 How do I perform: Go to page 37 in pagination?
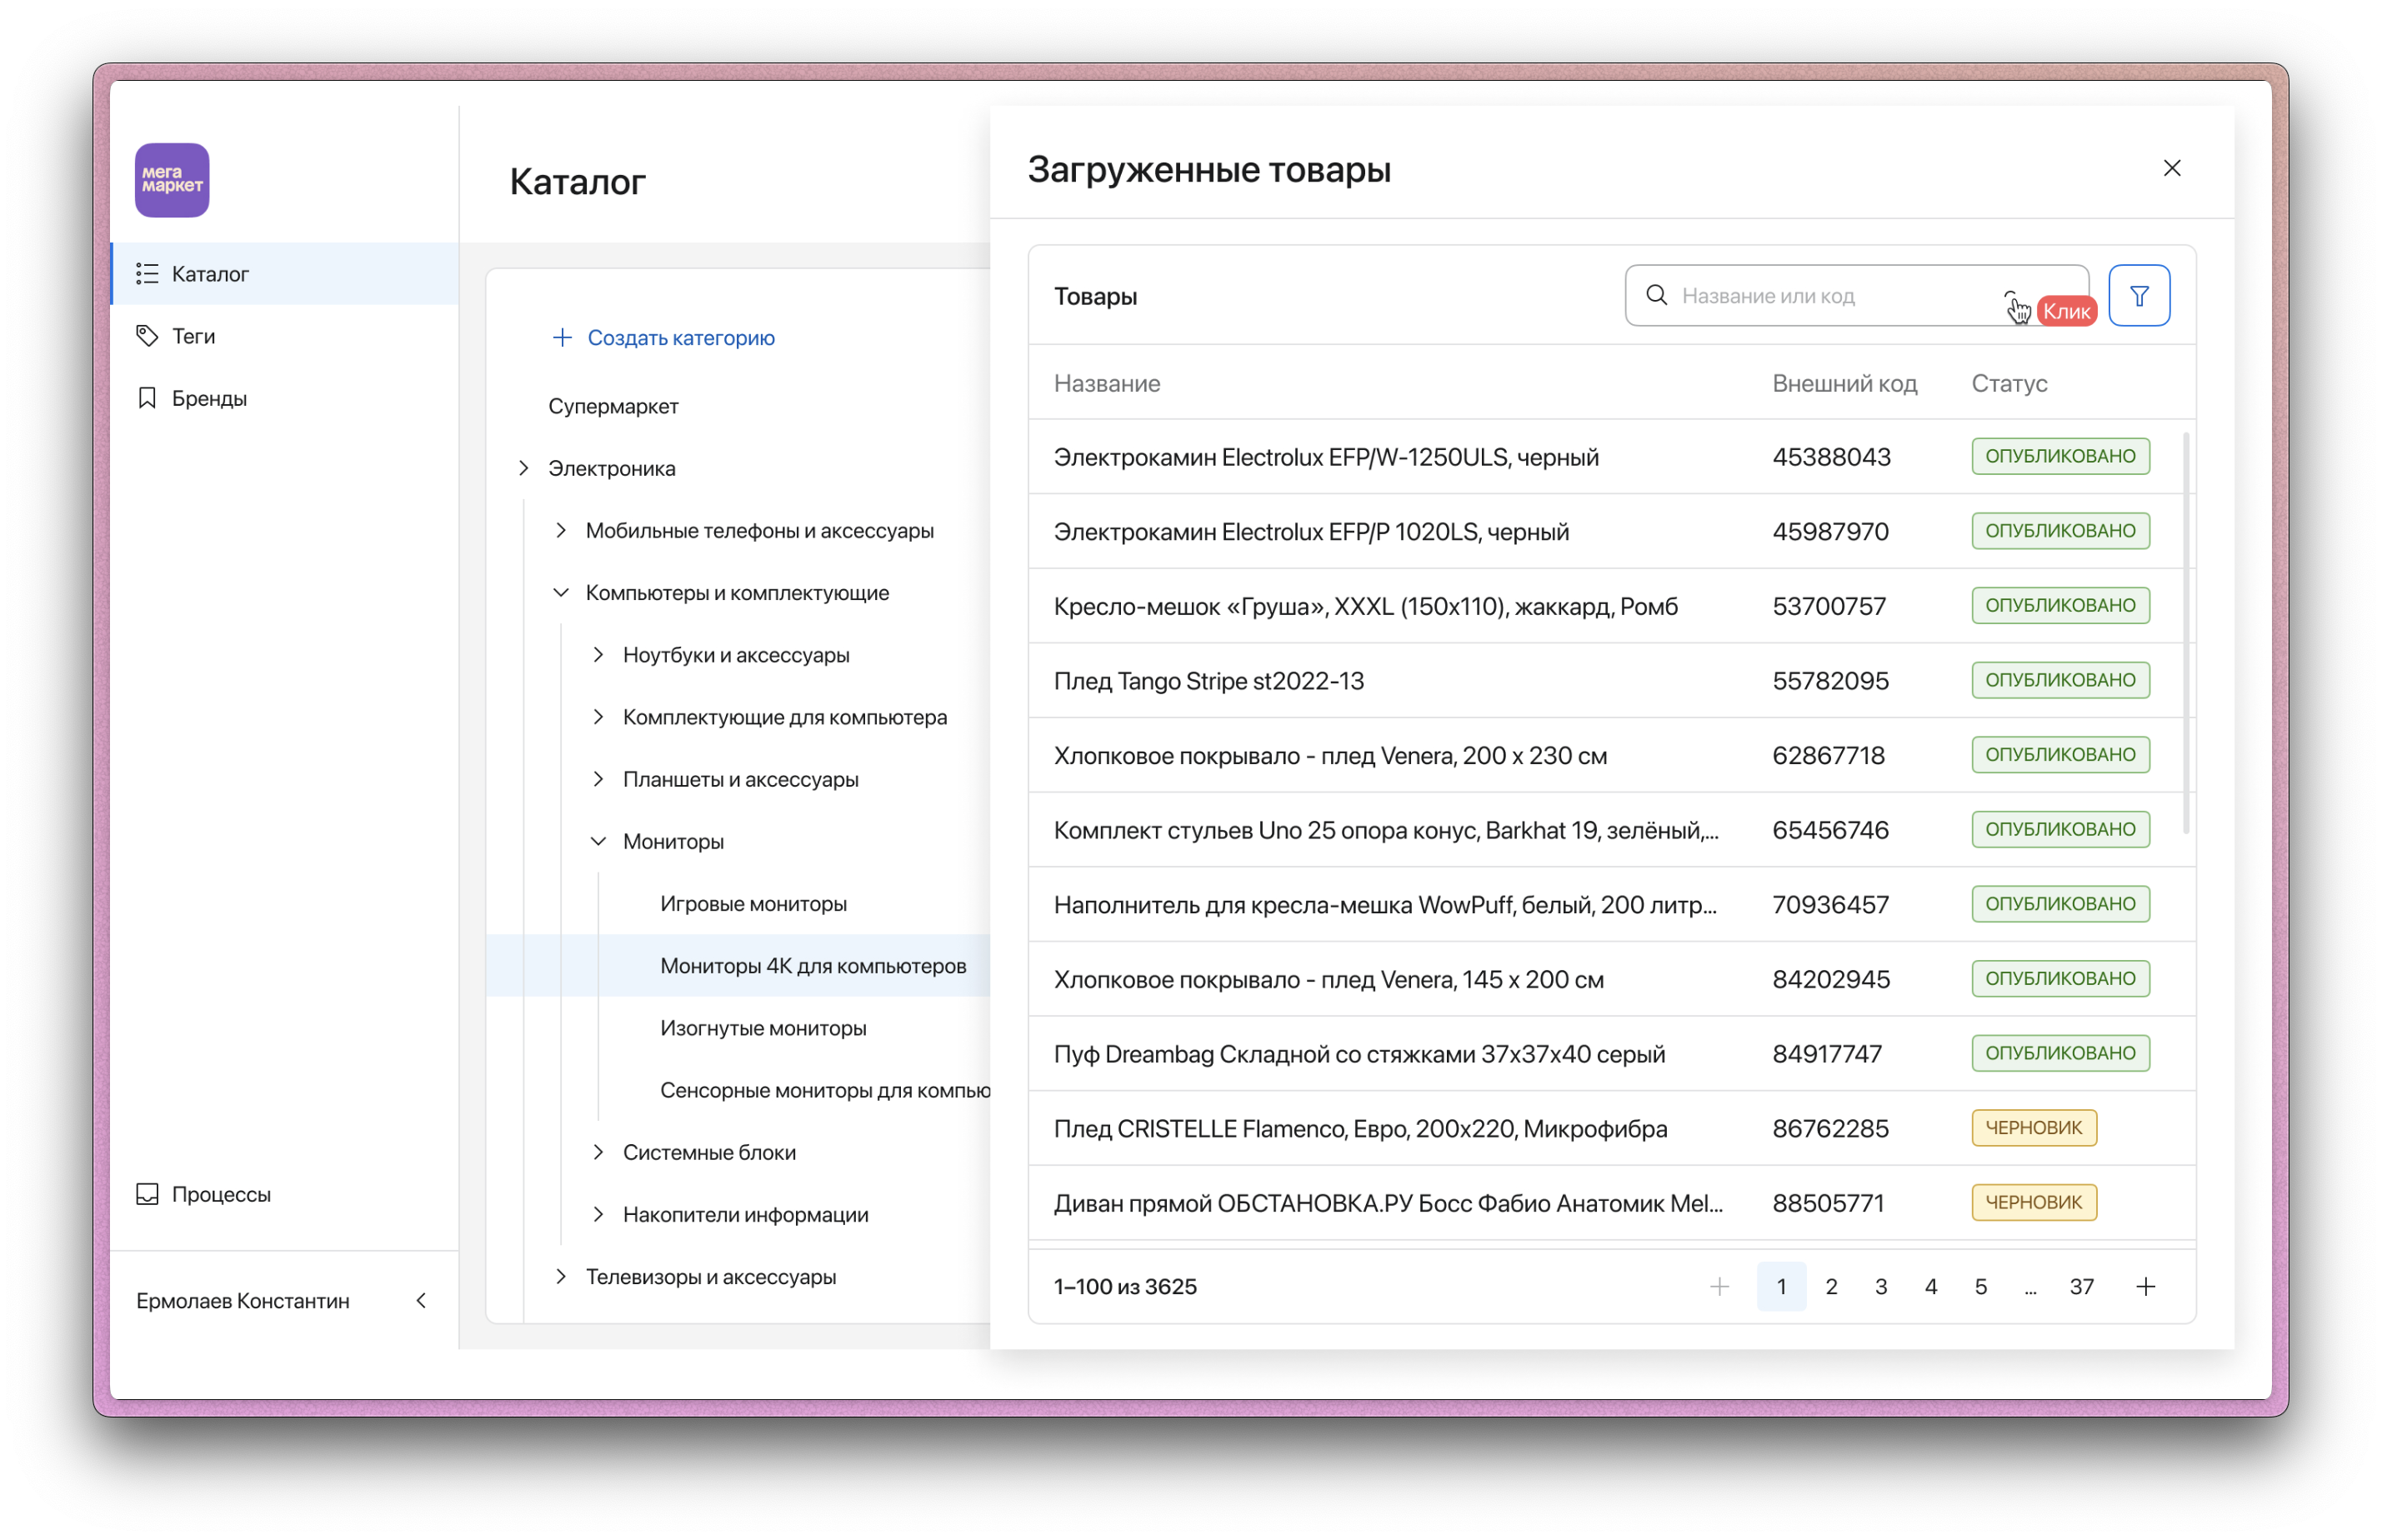(2081, 1286)
